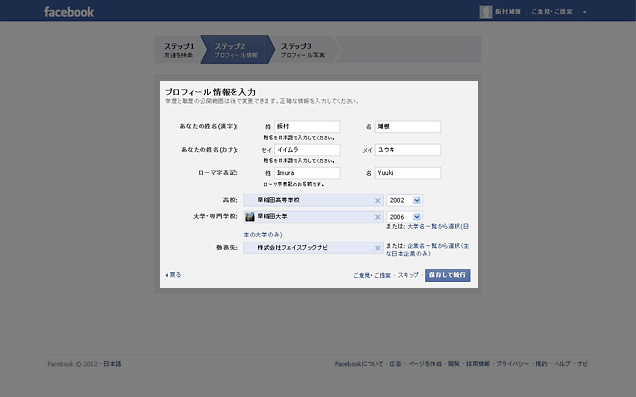The height and width of the screenshot is (397, 636).
Task: Click the プロフィール情報を入力 heading
Action: (x=211, y=92)
